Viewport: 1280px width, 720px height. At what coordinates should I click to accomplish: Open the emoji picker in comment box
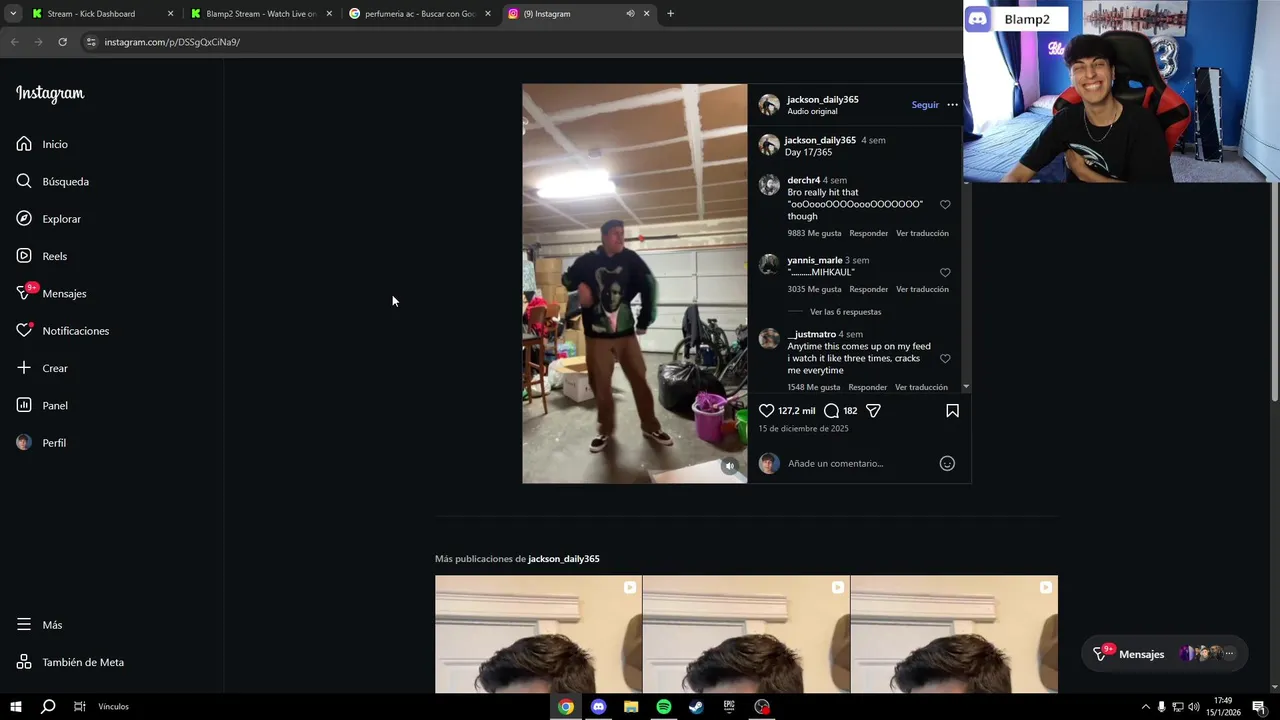coord(947,463)
